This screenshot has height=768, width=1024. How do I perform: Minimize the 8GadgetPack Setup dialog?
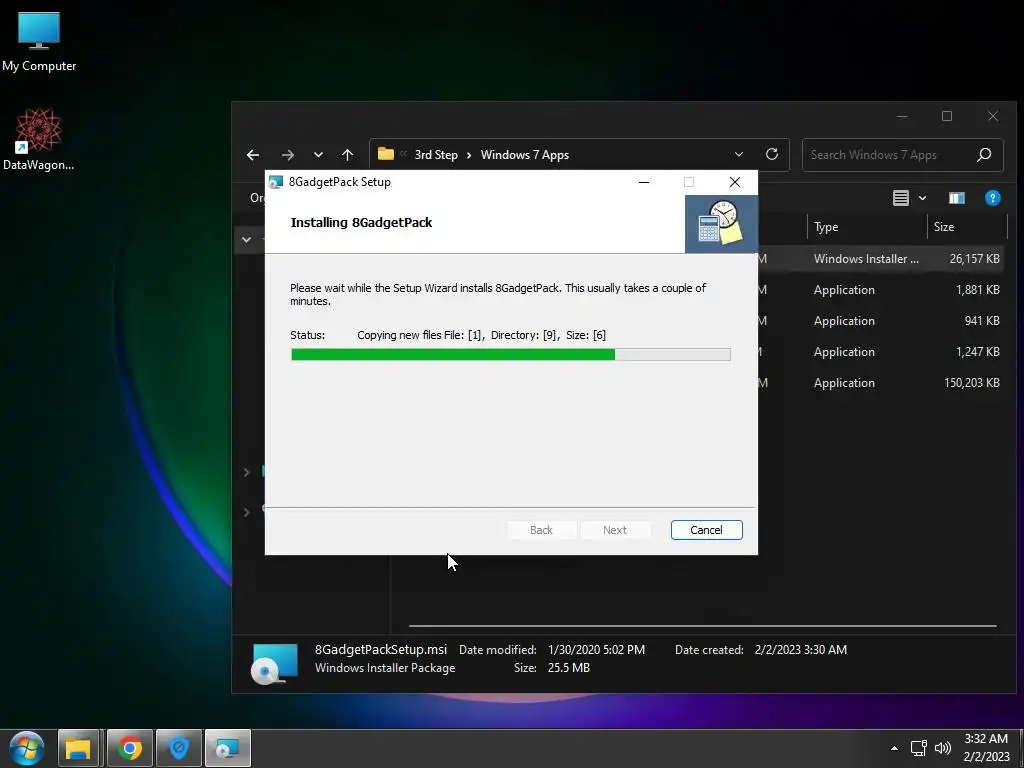(644, 182)
